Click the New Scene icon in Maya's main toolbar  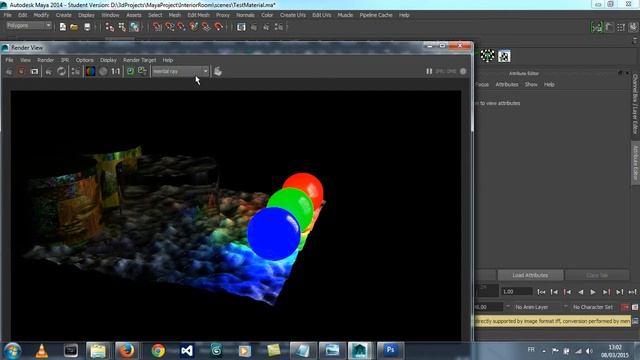pyautogui.click(x=62, y=27)
